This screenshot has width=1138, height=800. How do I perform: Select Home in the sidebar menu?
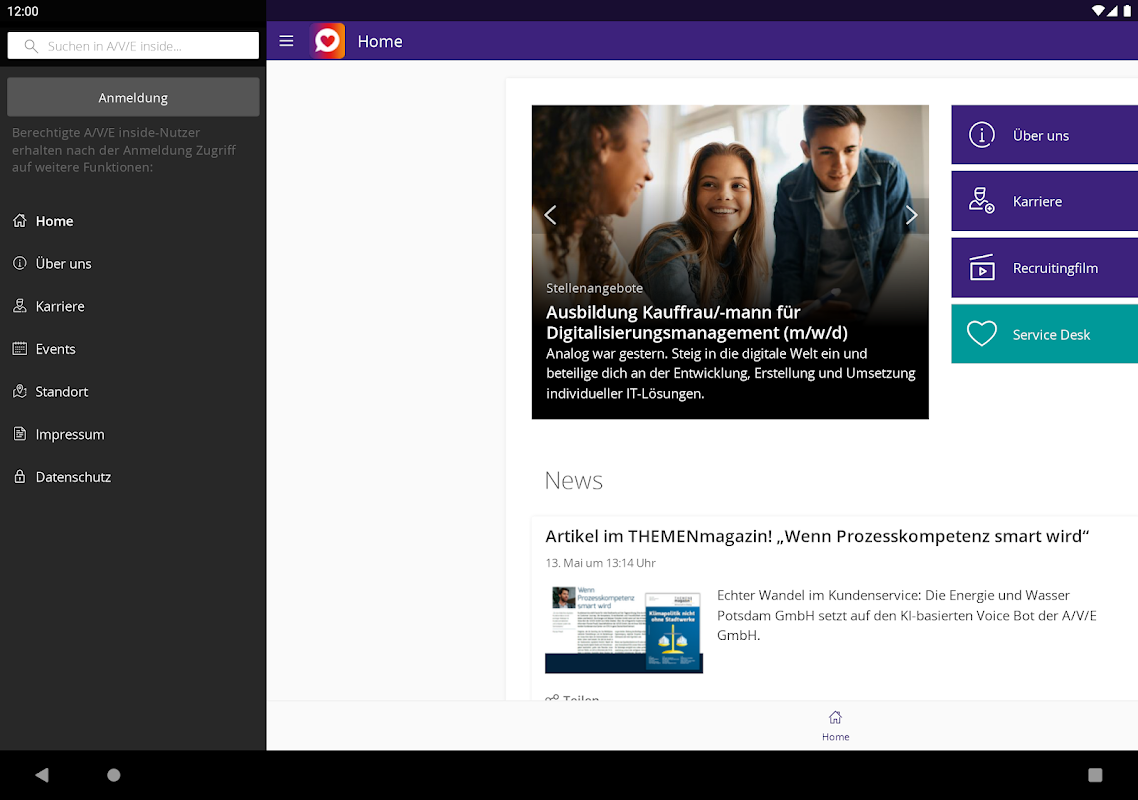pos(54,221)
